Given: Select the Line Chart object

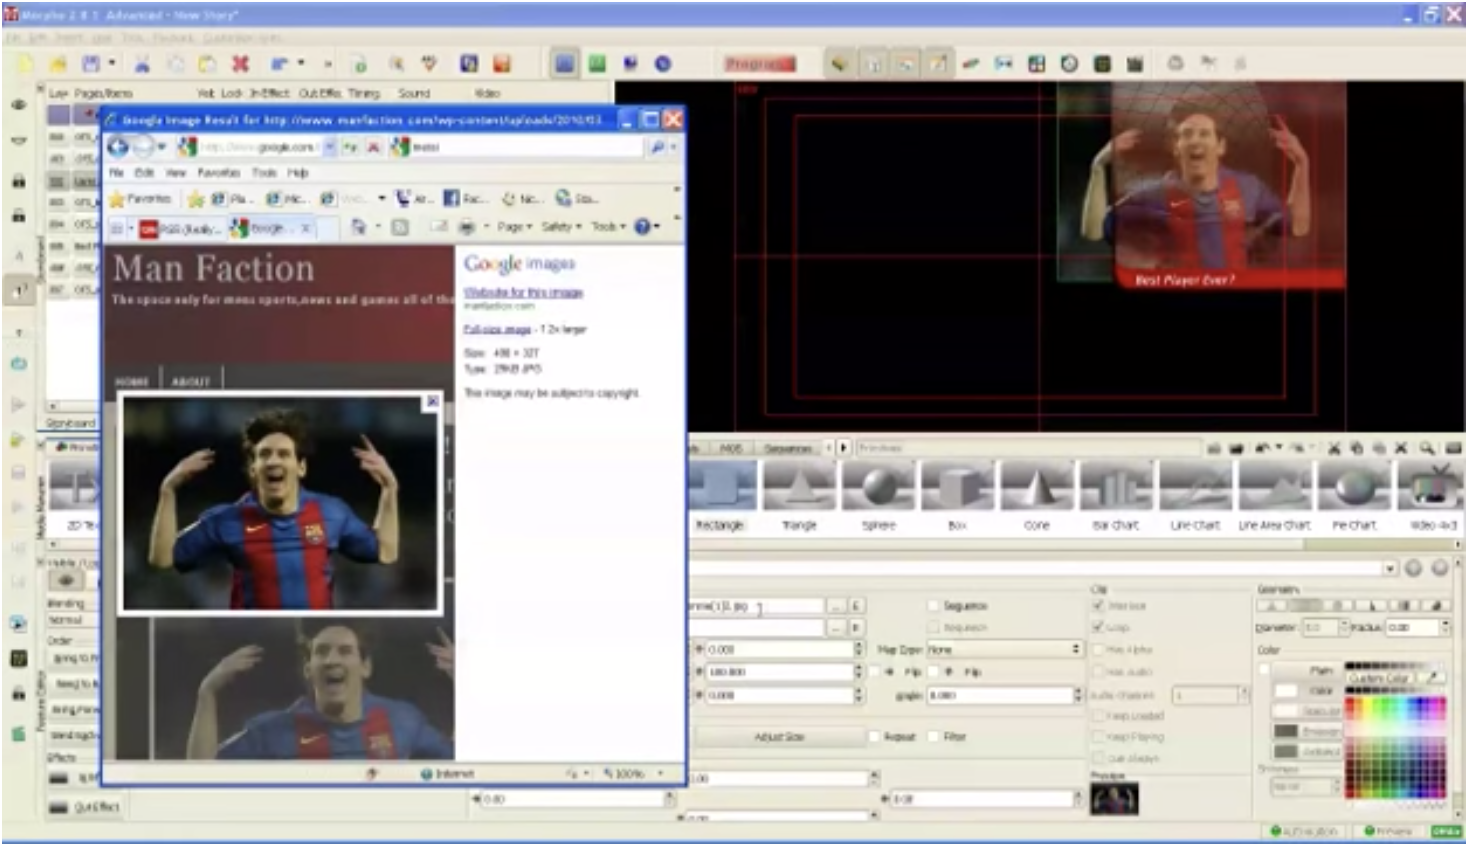Looking at the screenshot, I should (x=1195, y=495).
